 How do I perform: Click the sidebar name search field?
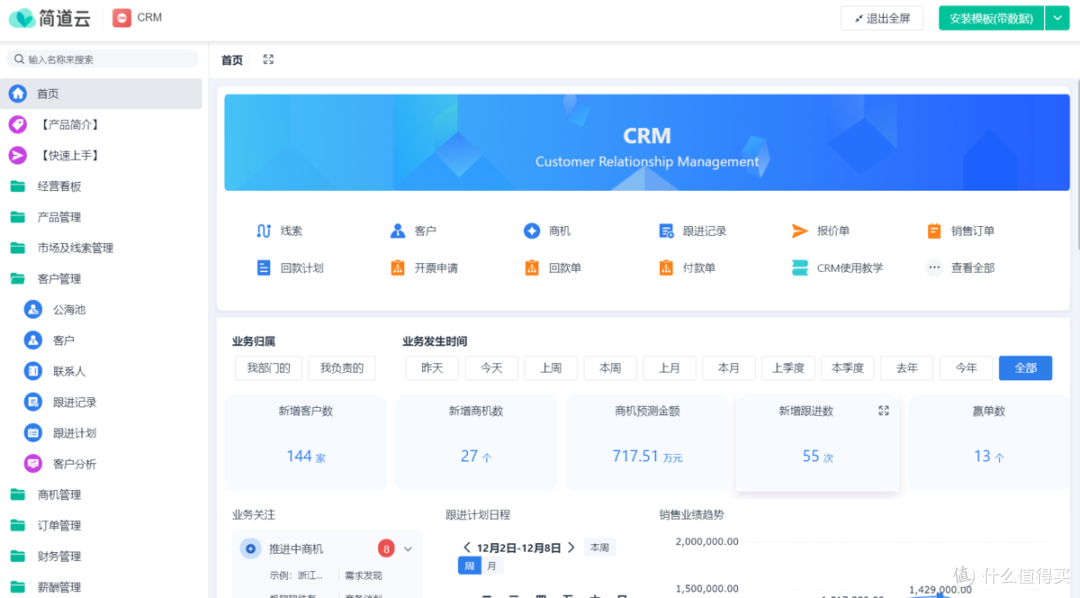coord(102,59)
